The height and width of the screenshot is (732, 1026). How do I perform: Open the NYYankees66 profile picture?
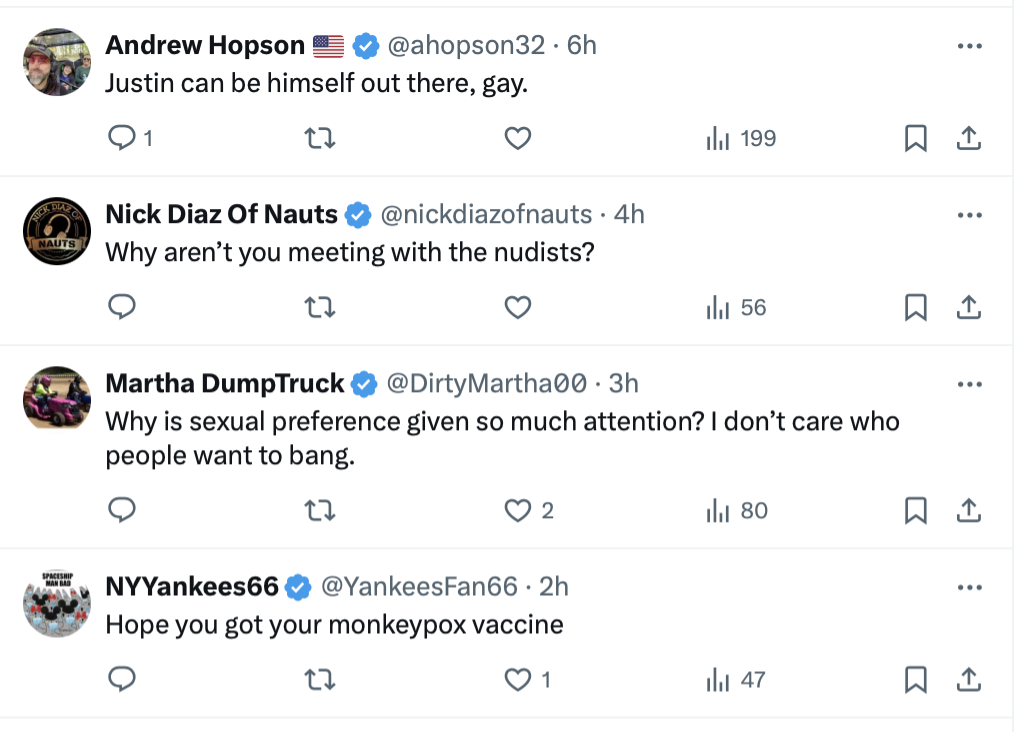tap(57, 604)
